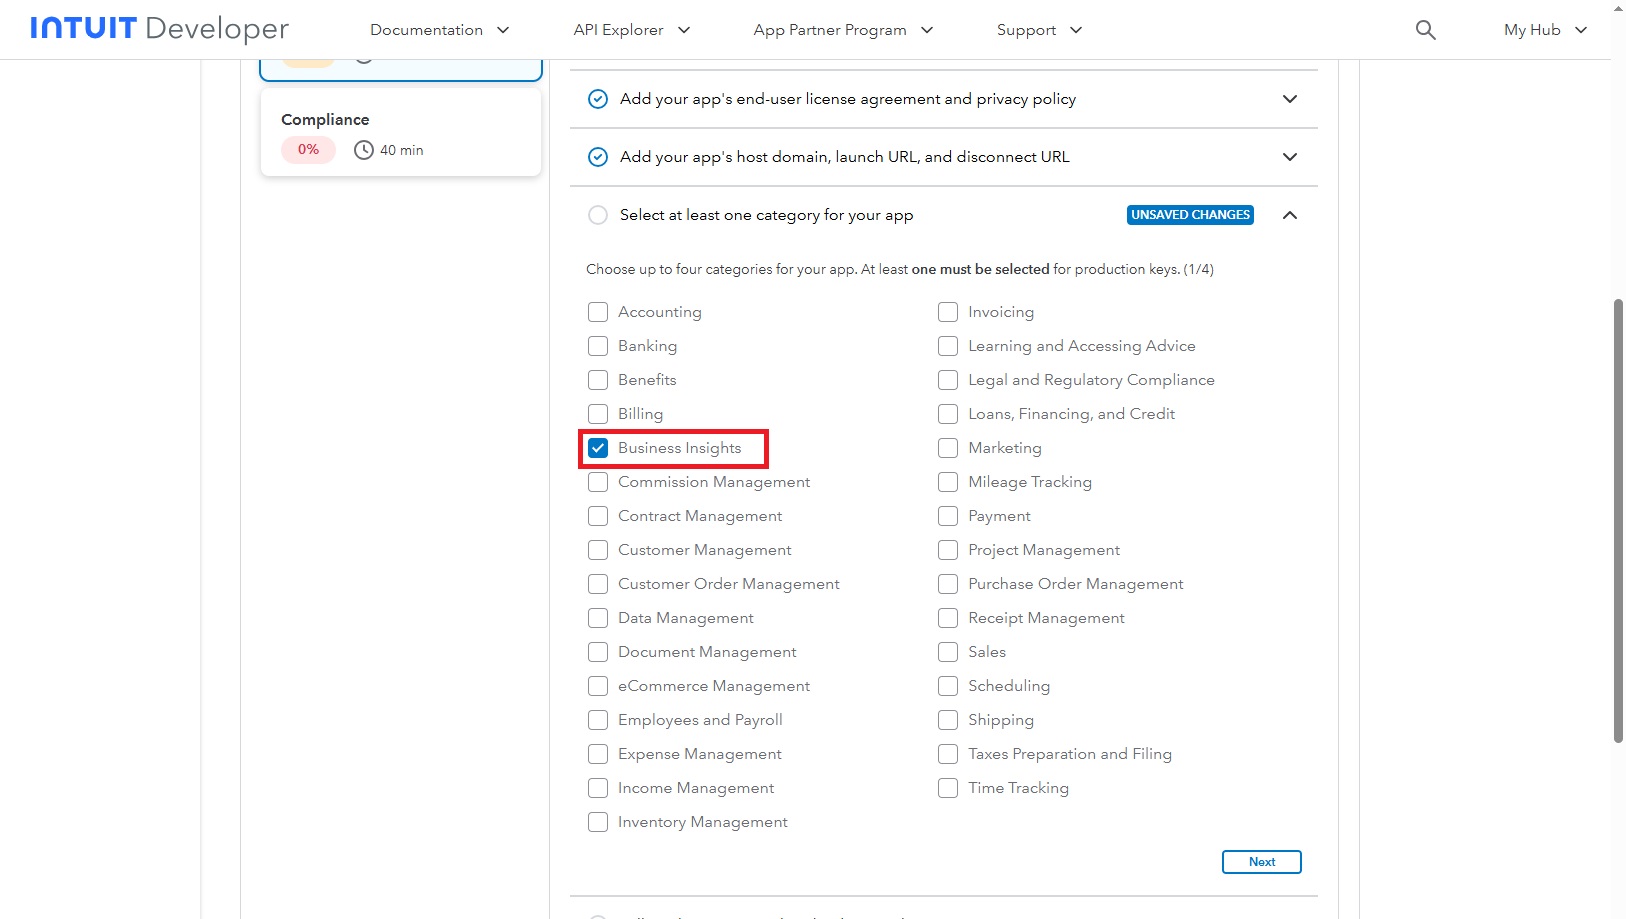Click empty circle icon beside category step
Viewport: 1626px width, 919px height.
click(598, 215)
